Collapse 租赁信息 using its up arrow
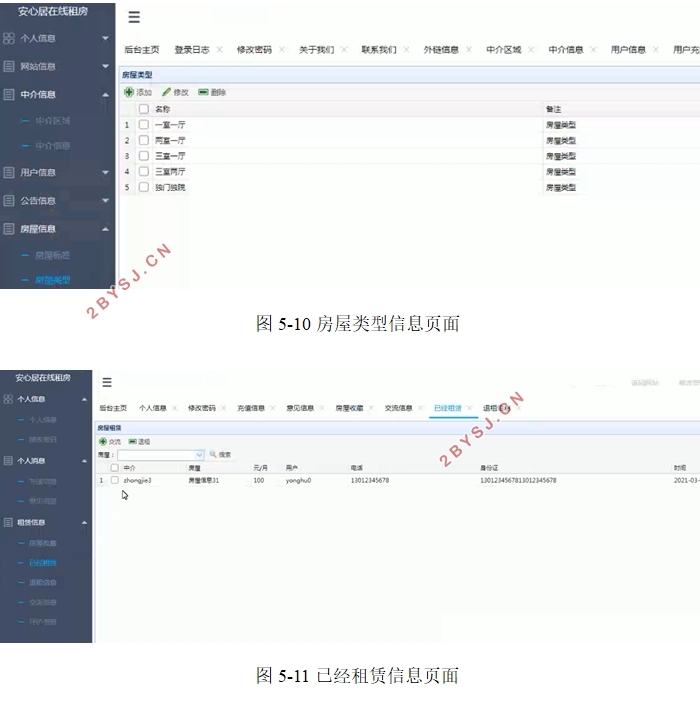Image resolution: width=700 pixels, height=728 pixels. (x=84, y=523)
